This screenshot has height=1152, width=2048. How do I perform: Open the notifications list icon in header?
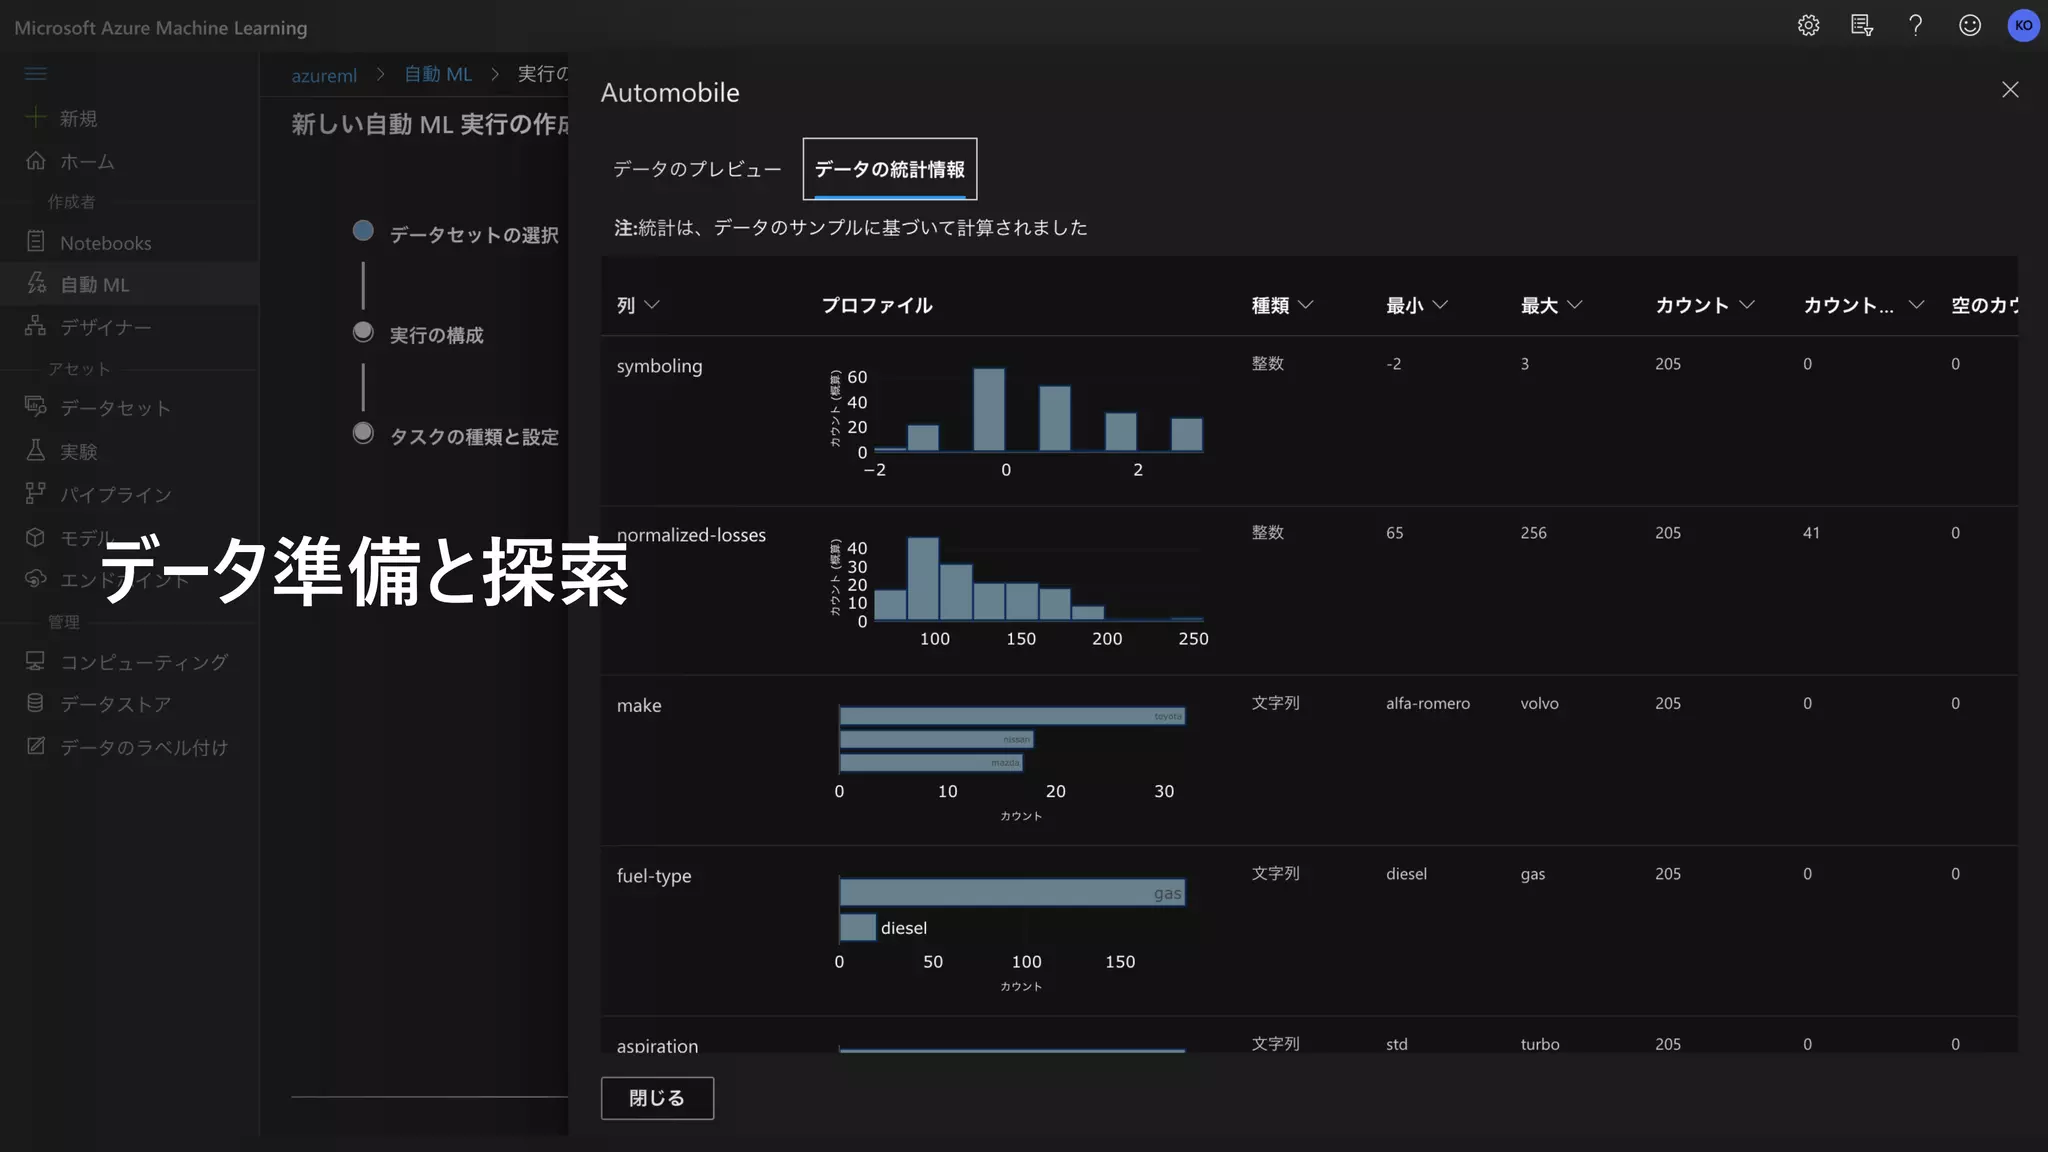click(x=1861, y=26)
